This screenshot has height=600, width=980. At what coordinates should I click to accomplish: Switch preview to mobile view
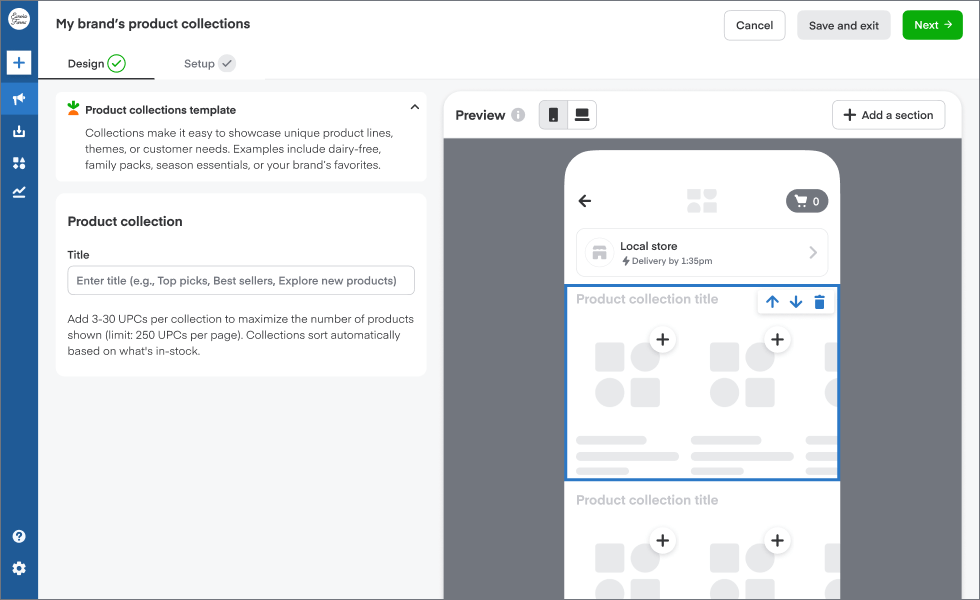coord(554,114)
